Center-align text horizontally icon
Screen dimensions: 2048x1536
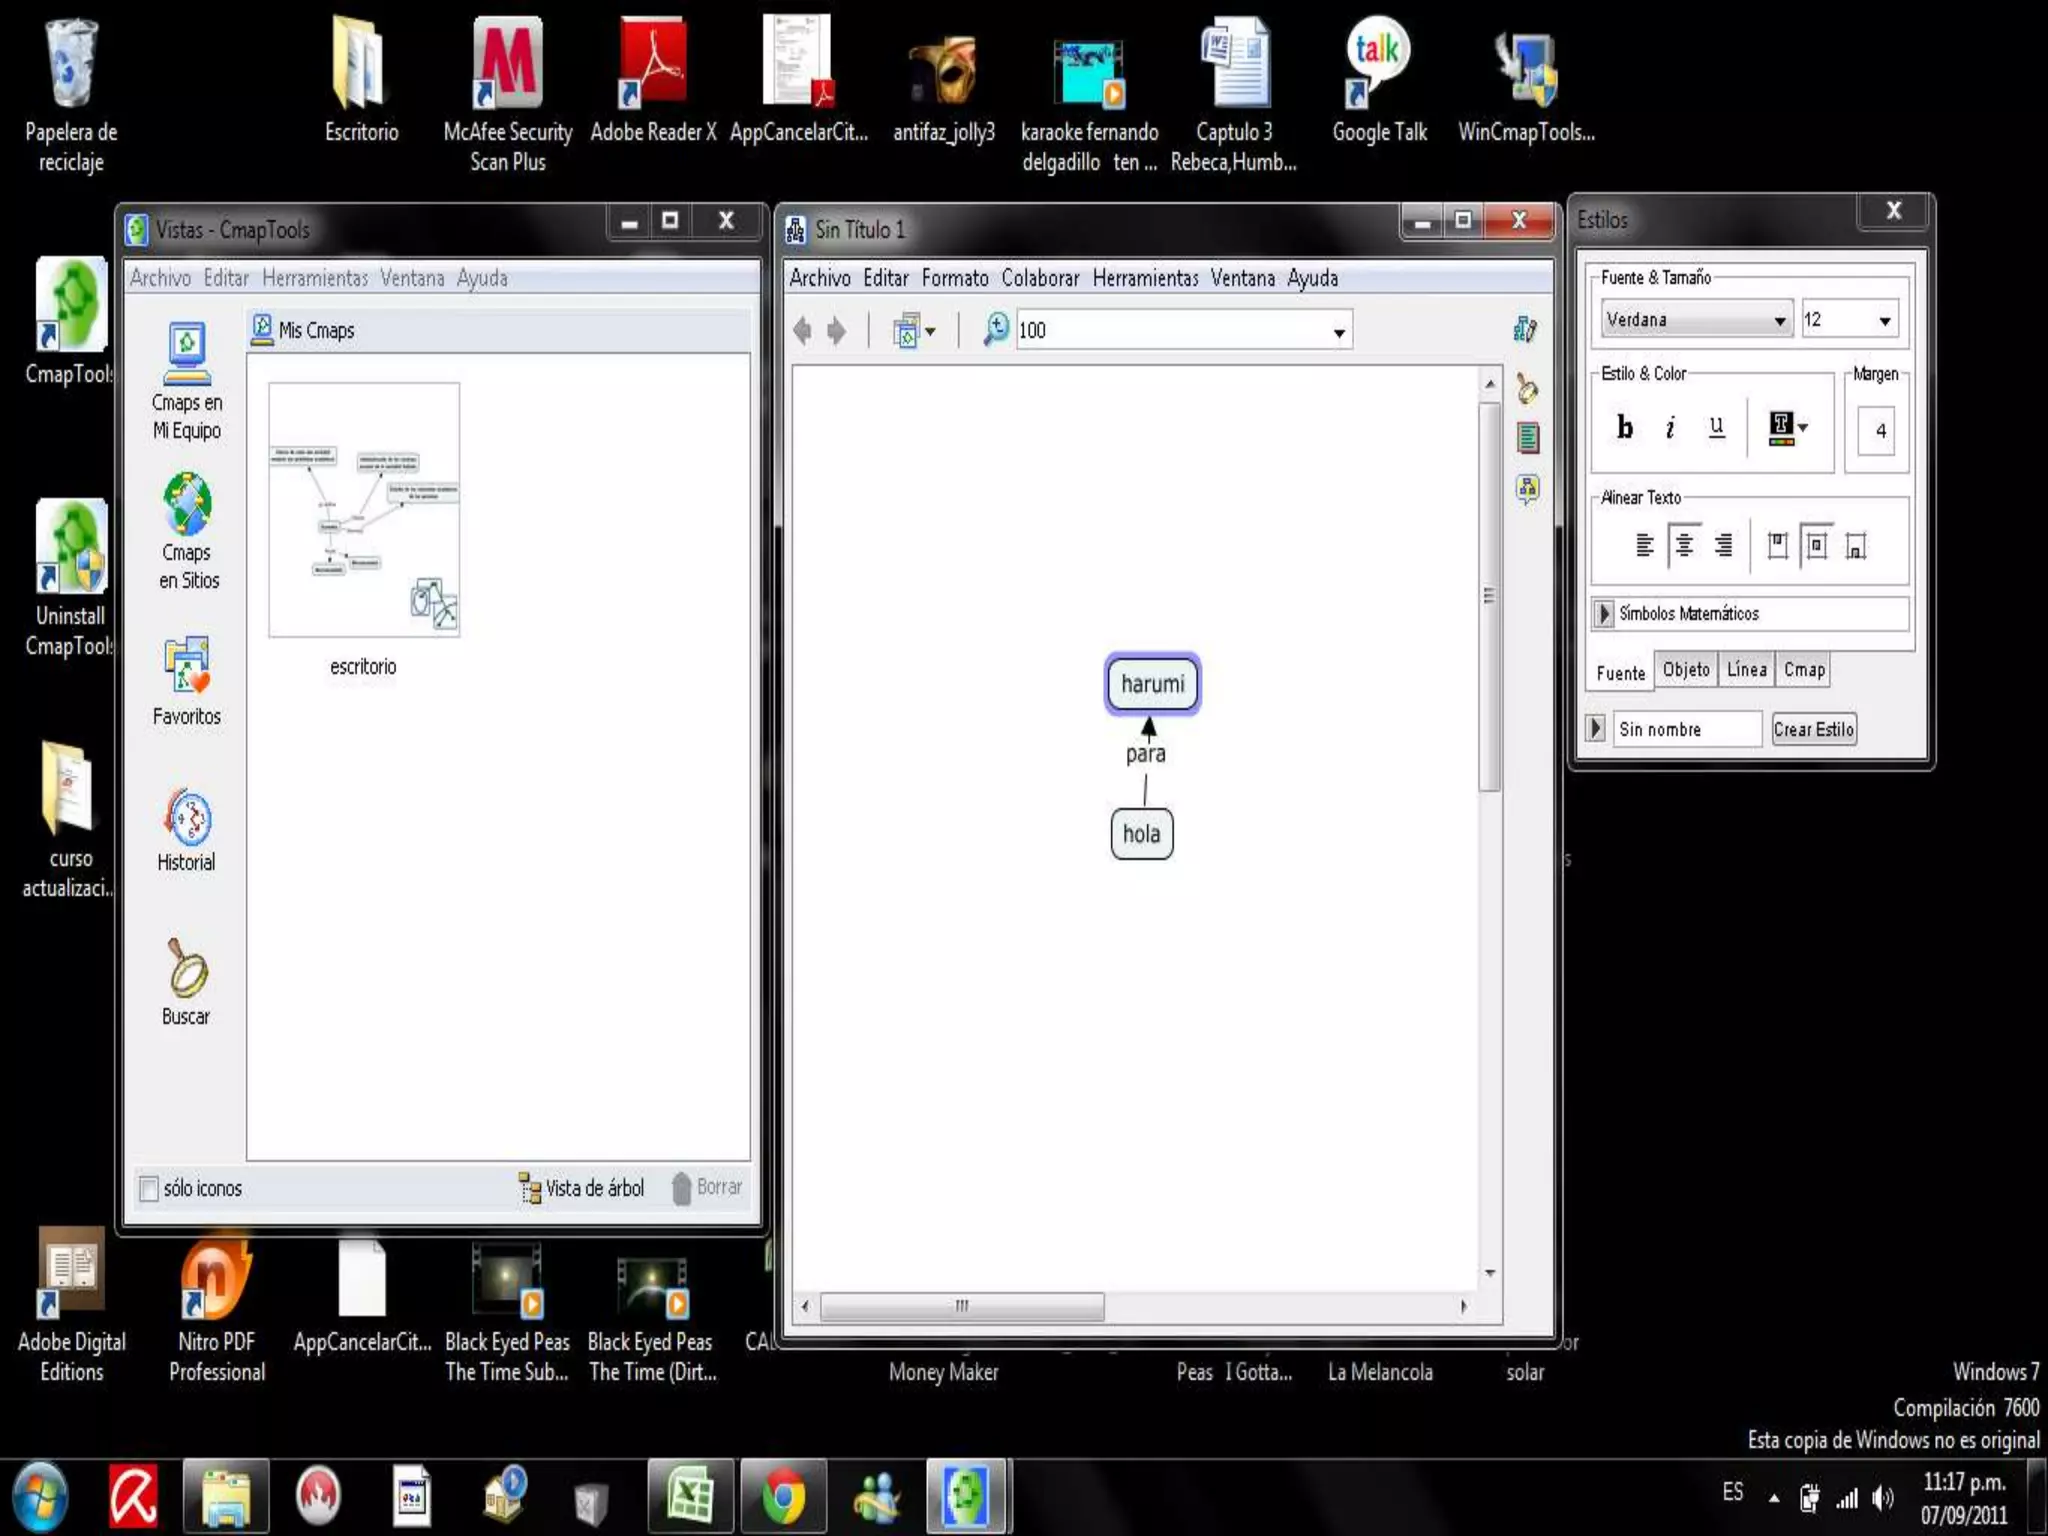pyautogui.click(x=1684, y=545)
